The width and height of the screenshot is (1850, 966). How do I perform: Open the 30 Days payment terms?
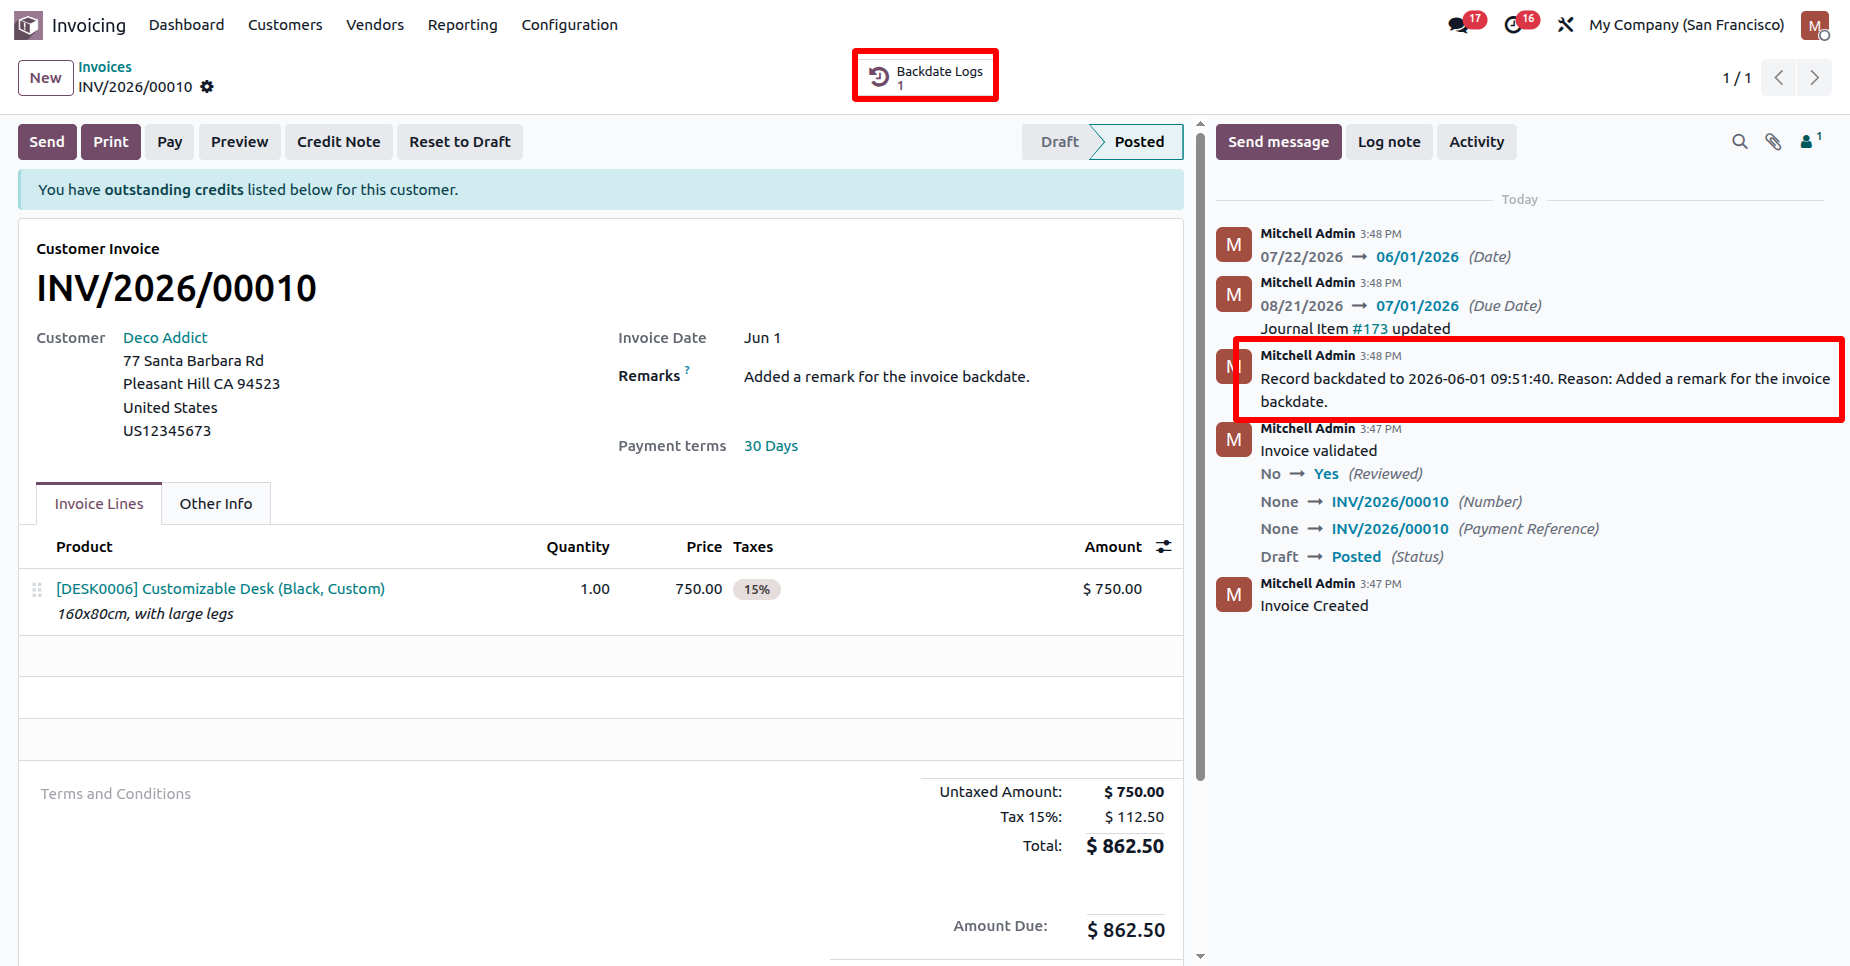point(771,446)
